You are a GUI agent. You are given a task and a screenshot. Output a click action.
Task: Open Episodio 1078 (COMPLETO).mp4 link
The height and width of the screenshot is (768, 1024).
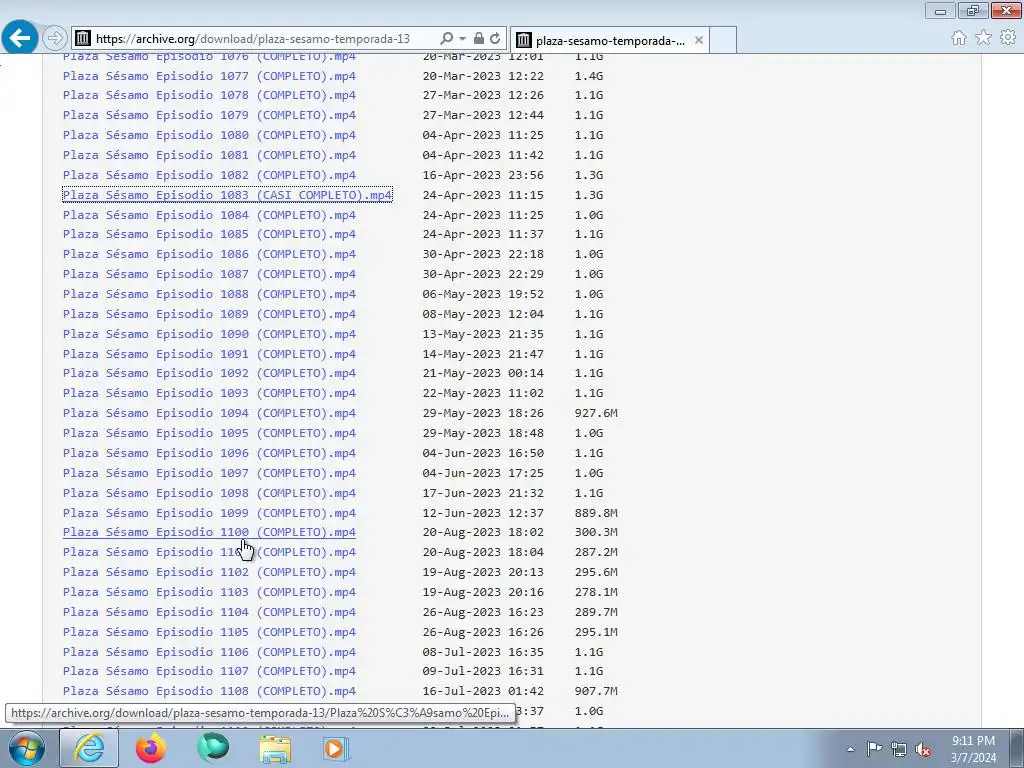[209, 95]
